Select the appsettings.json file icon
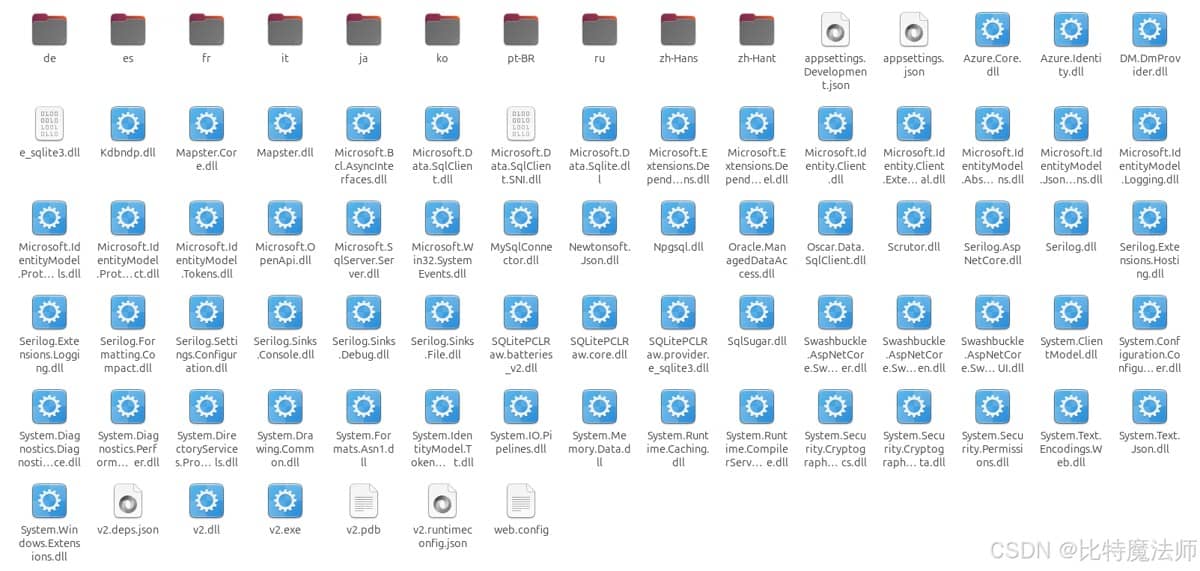Image resolution: width=1200 pixels, height=571 pixels. click(x=914, y=30)
